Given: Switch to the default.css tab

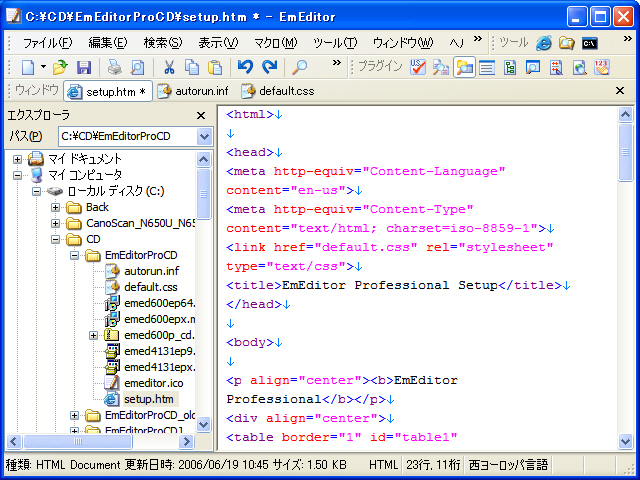Looking at the screenshot, I should coord(278,91).
